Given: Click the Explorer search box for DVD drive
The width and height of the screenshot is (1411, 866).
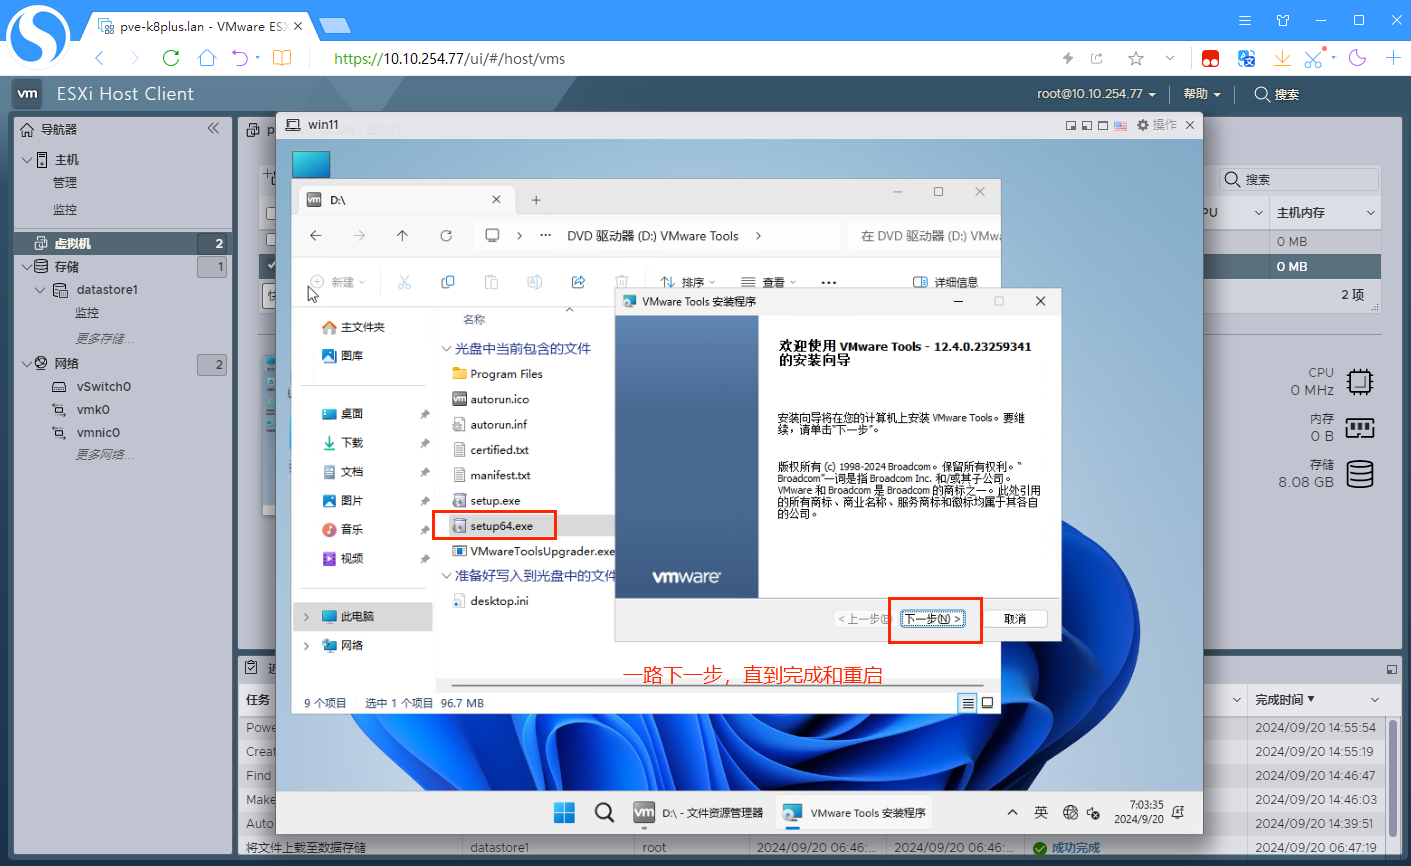Looking at the screenshot, I should pos(925,236).
